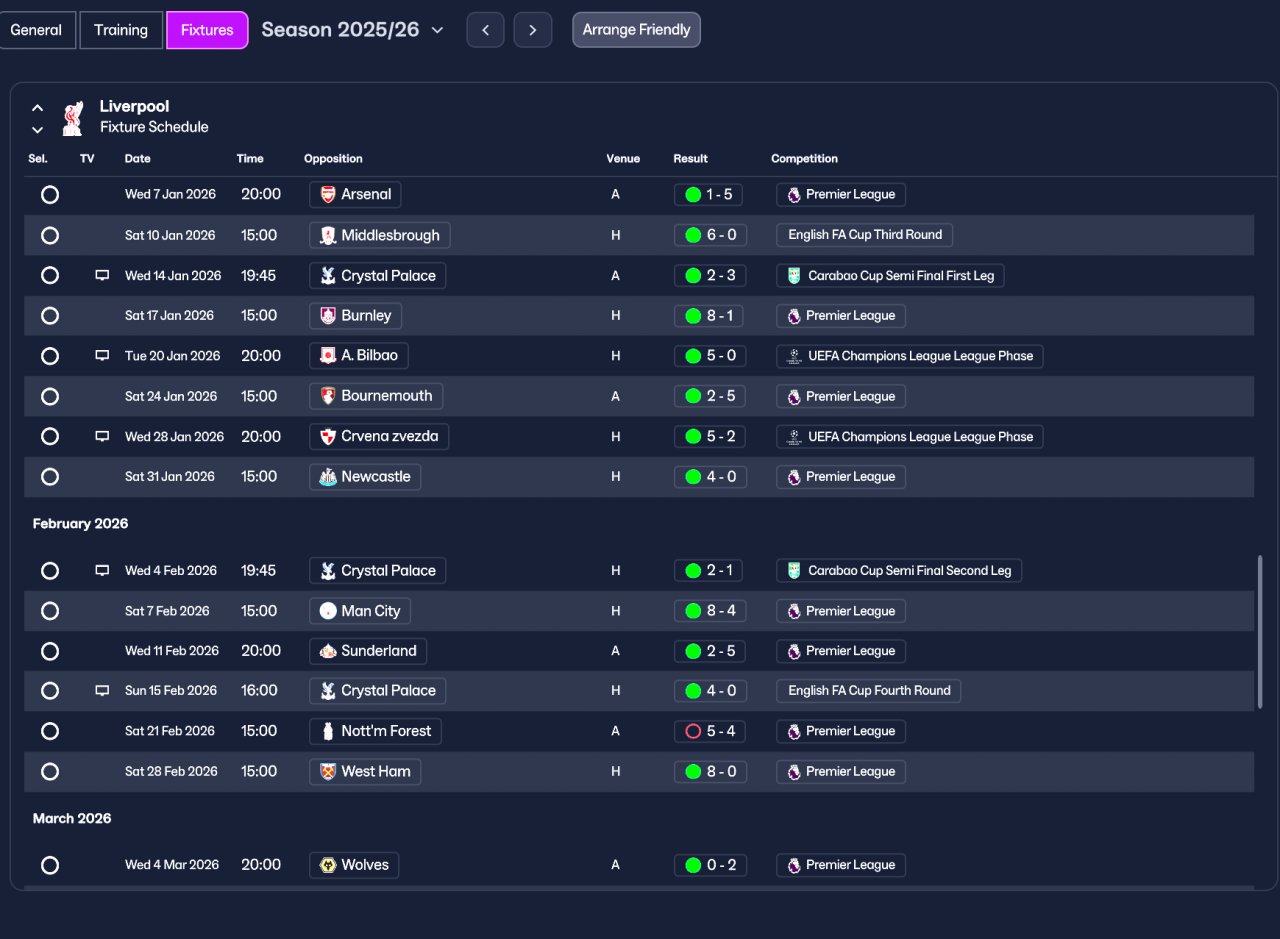Viewport: 1280px width, 939px height.
Task: Click the Bournemouth club badge
Action: click(x=328, y=396)
